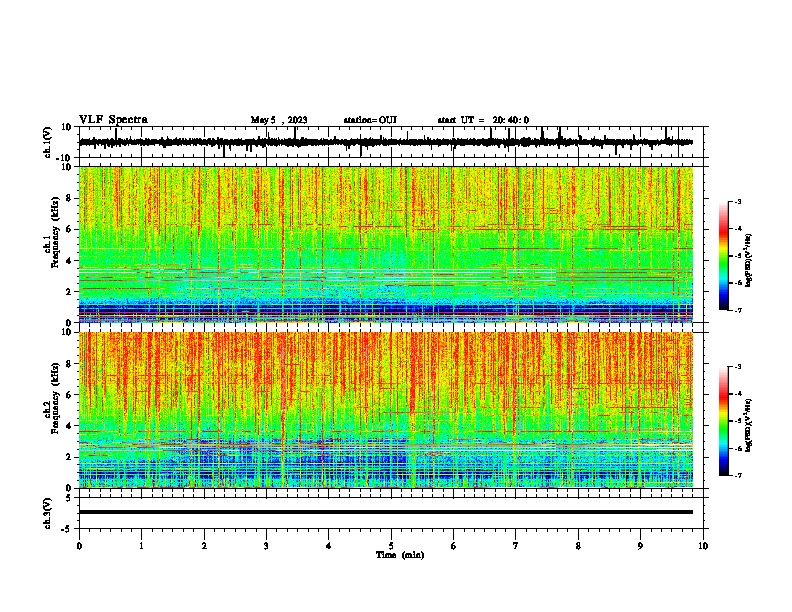The width and height of the screenshot is (792, 612).
Task: Click the ch.2 color bar log(PSD) label
Action: (x=749, y=425)
